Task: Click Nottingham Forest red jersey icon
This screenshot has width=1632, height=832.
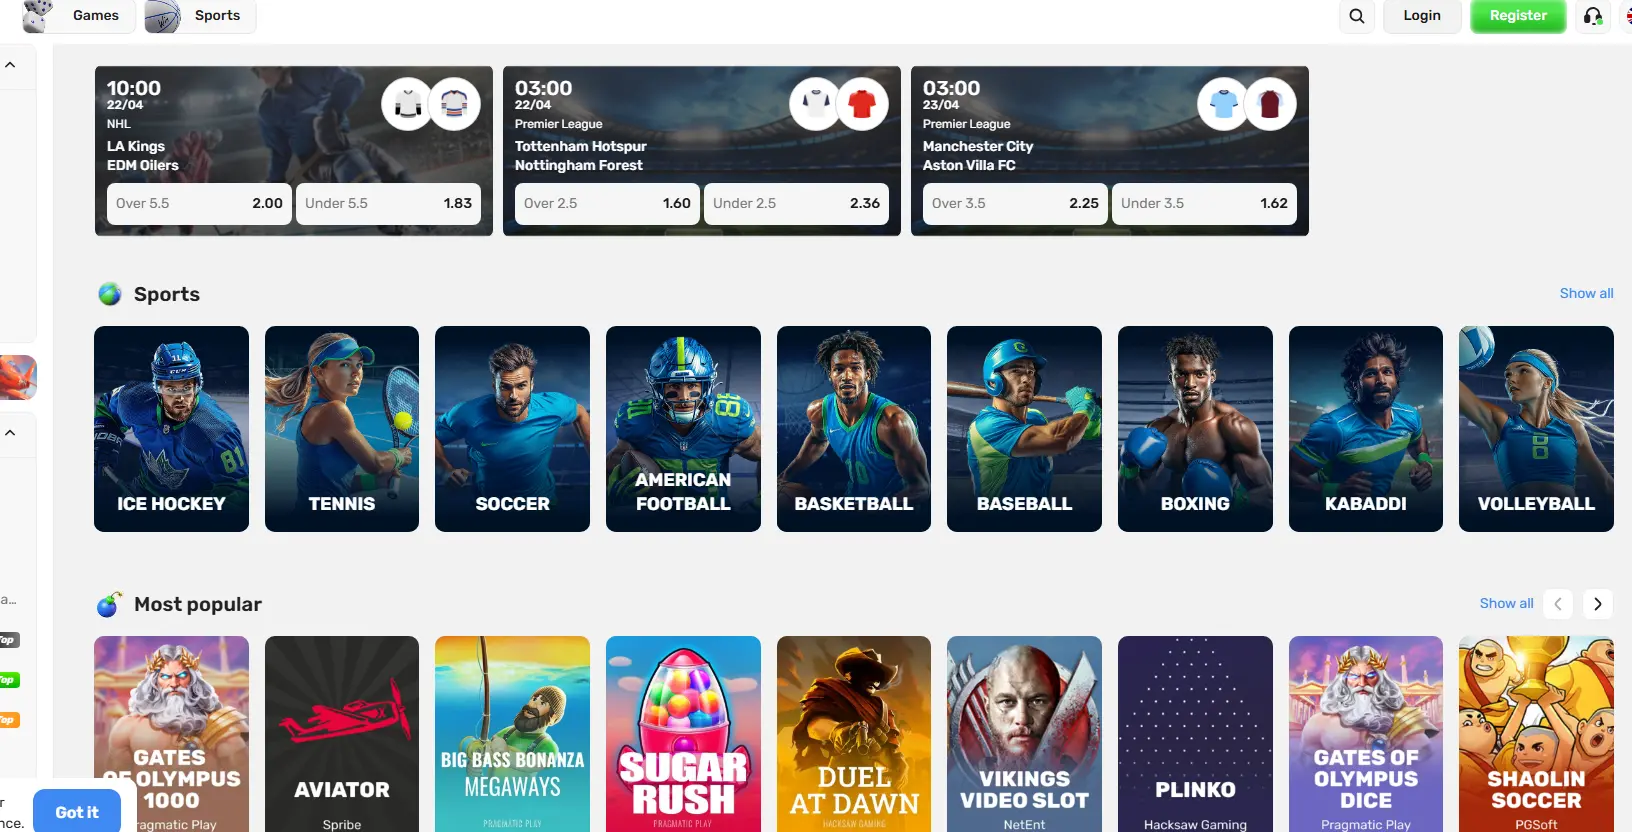Action: tap(862, 104)
